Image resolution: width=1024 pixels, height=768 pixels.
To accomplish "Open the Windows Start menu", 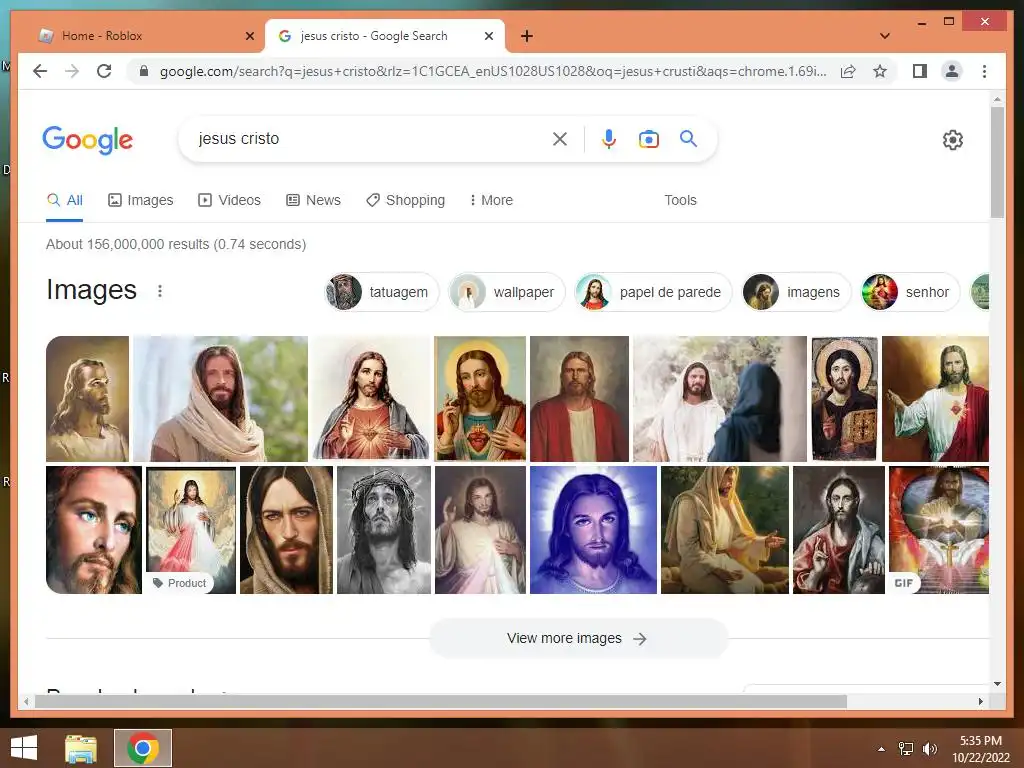I will (x=24, y=748).
